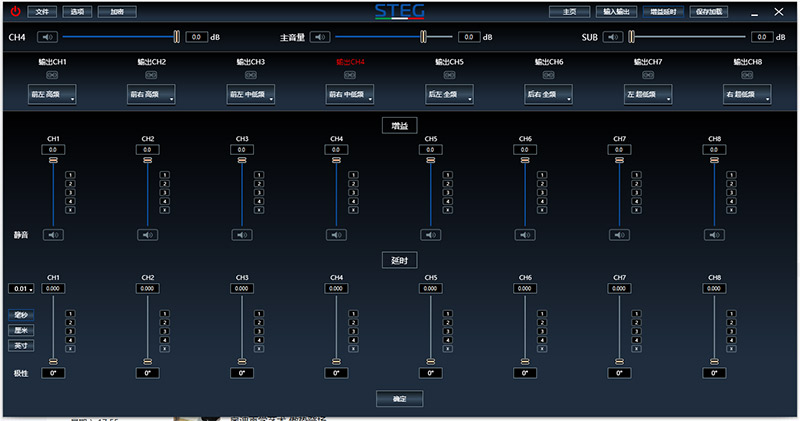Open the 前左 中低频 dropdown for 输出CH3
The image size is (800, 421).
(251, 94)
